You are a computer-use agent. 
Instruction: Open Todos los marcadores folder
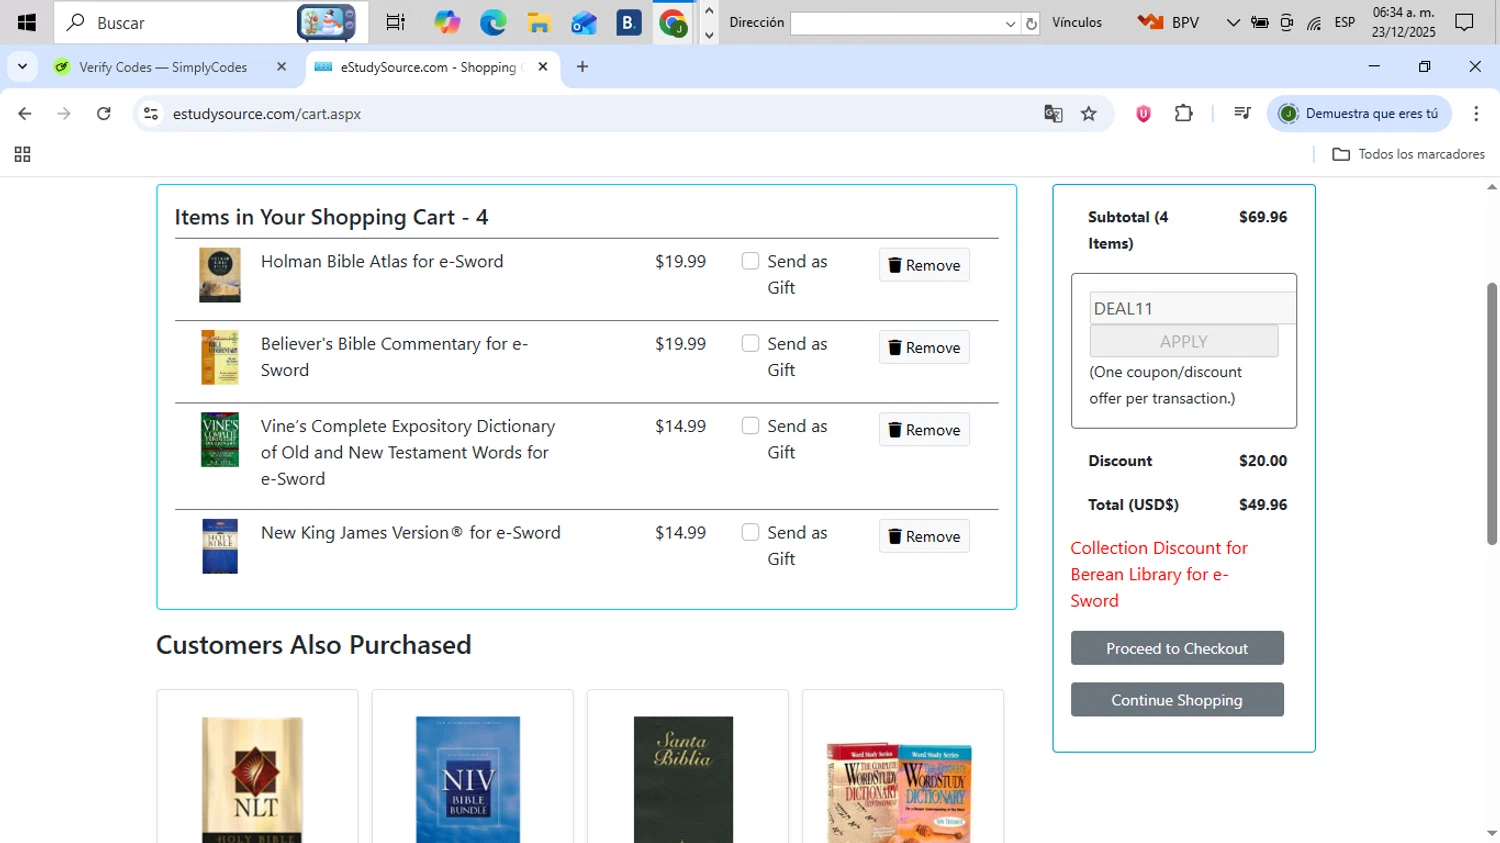point(1408,154)
